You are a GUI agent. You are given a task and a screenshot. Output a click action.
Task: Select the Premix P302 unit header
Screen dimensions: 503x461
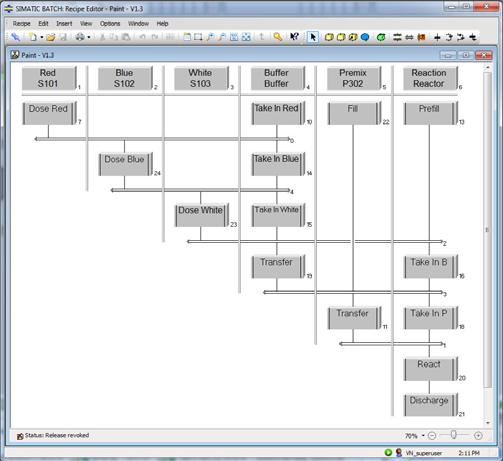(354, 78)
